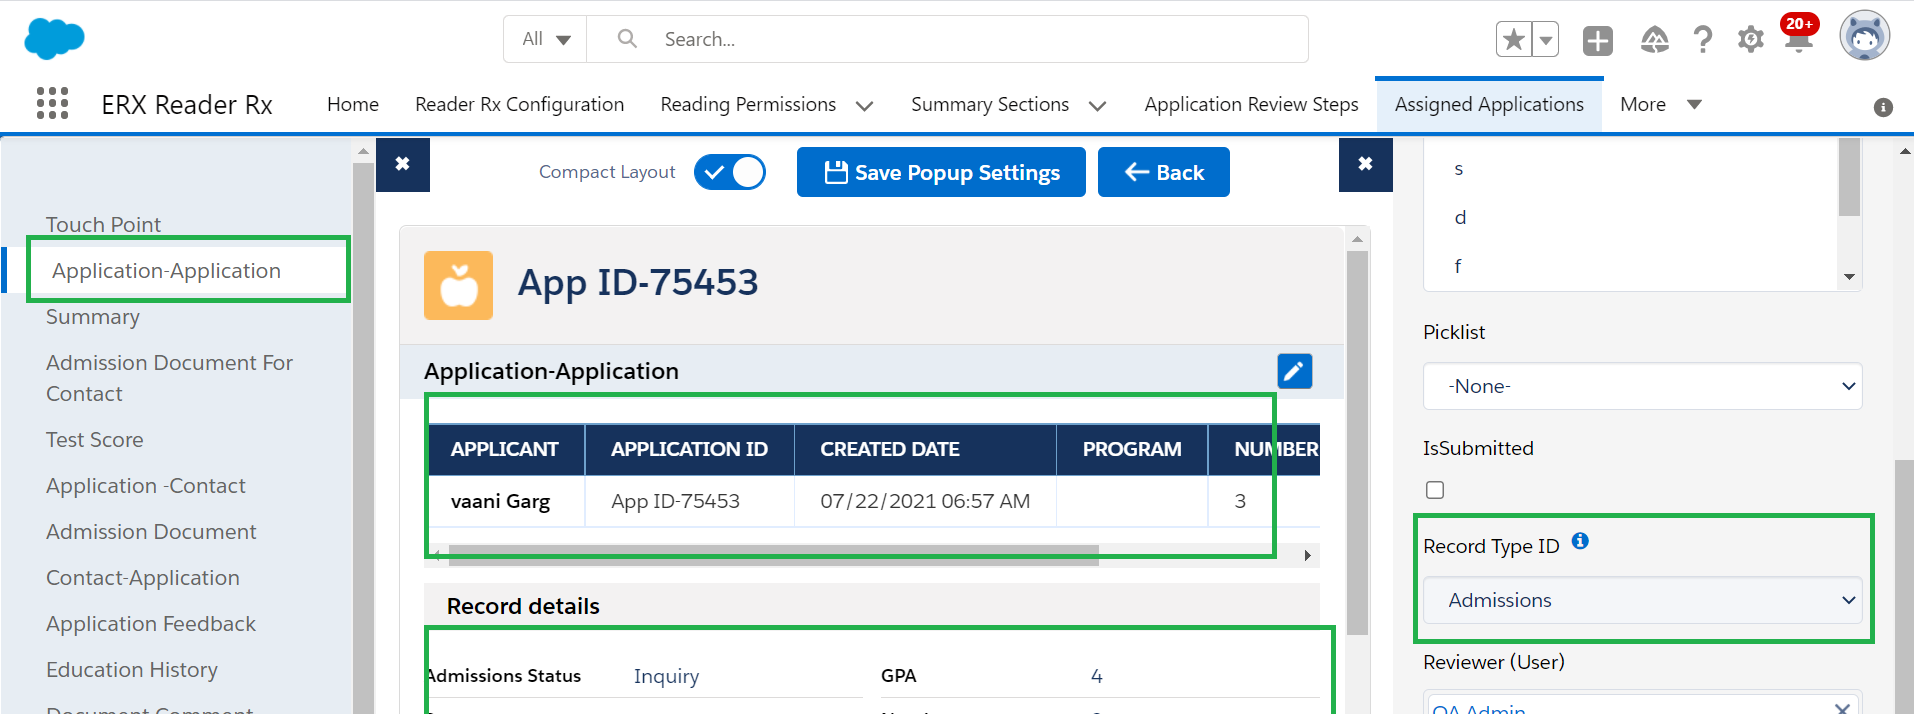Click the Save Popup Settings button
Viewport: 1914px width, 714px height.
(941, 172)
